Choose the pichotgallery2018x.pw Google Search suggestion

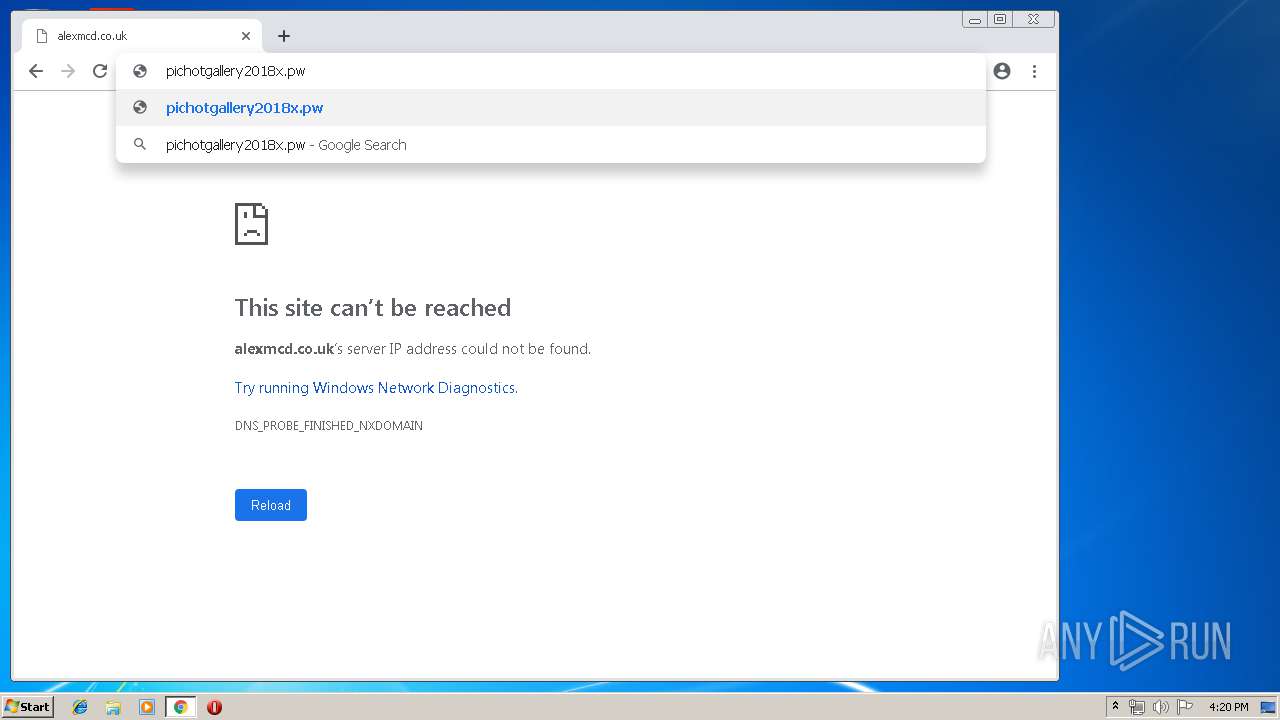pos(551,145)
